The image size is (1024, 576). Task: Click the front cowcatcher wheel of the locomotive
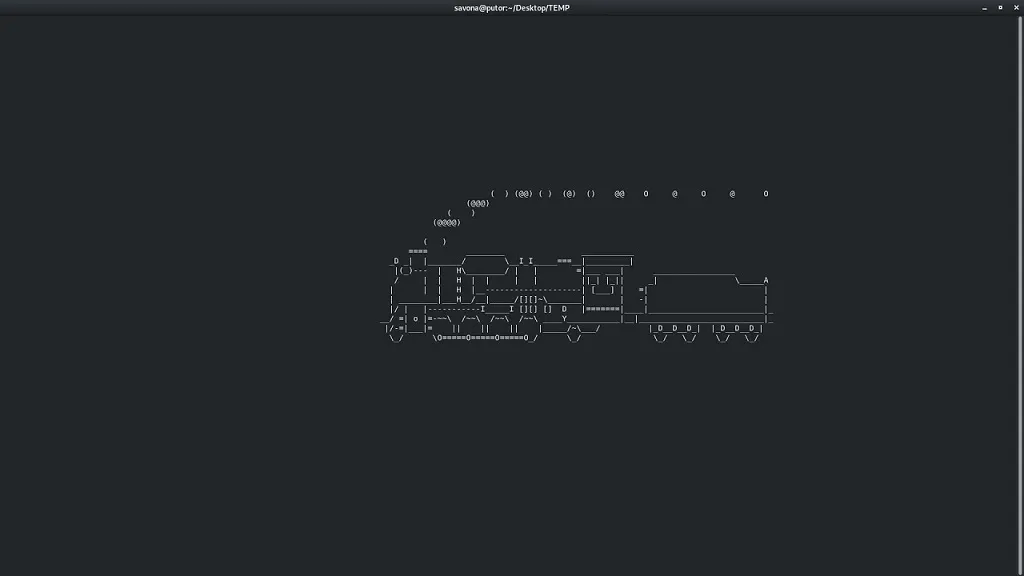(396, 338)
